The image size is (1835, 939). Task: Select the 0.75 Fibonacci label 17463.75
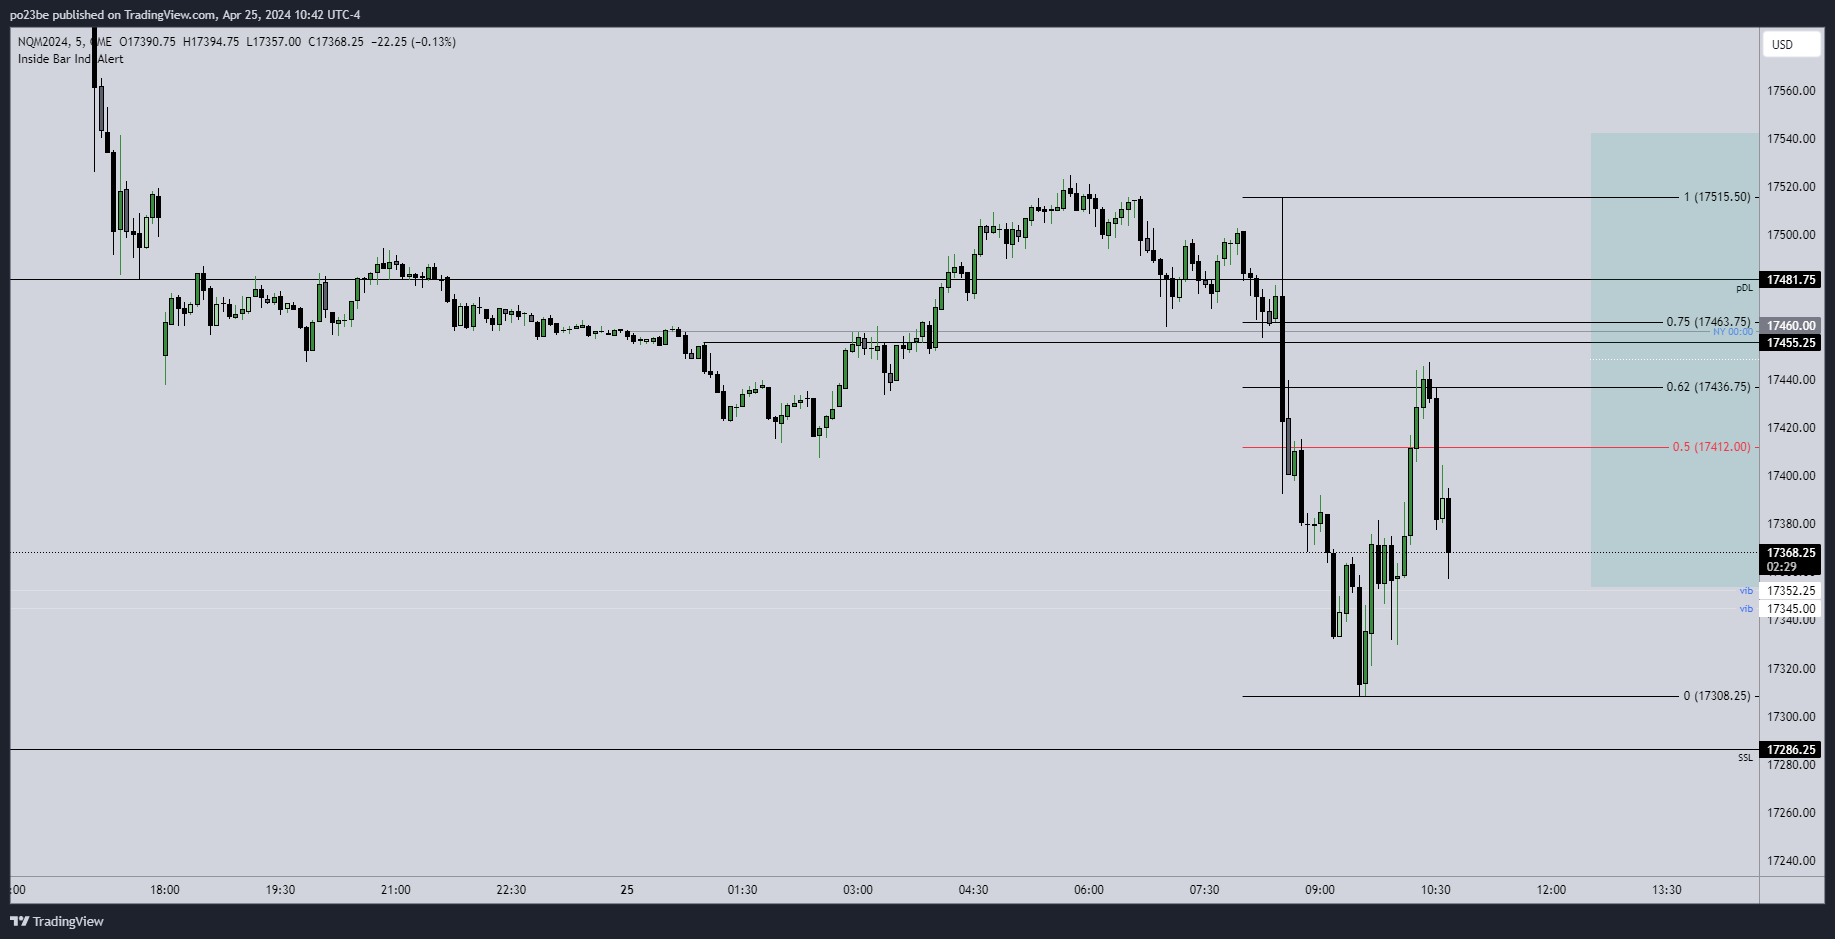click(x=1708, y=322)
